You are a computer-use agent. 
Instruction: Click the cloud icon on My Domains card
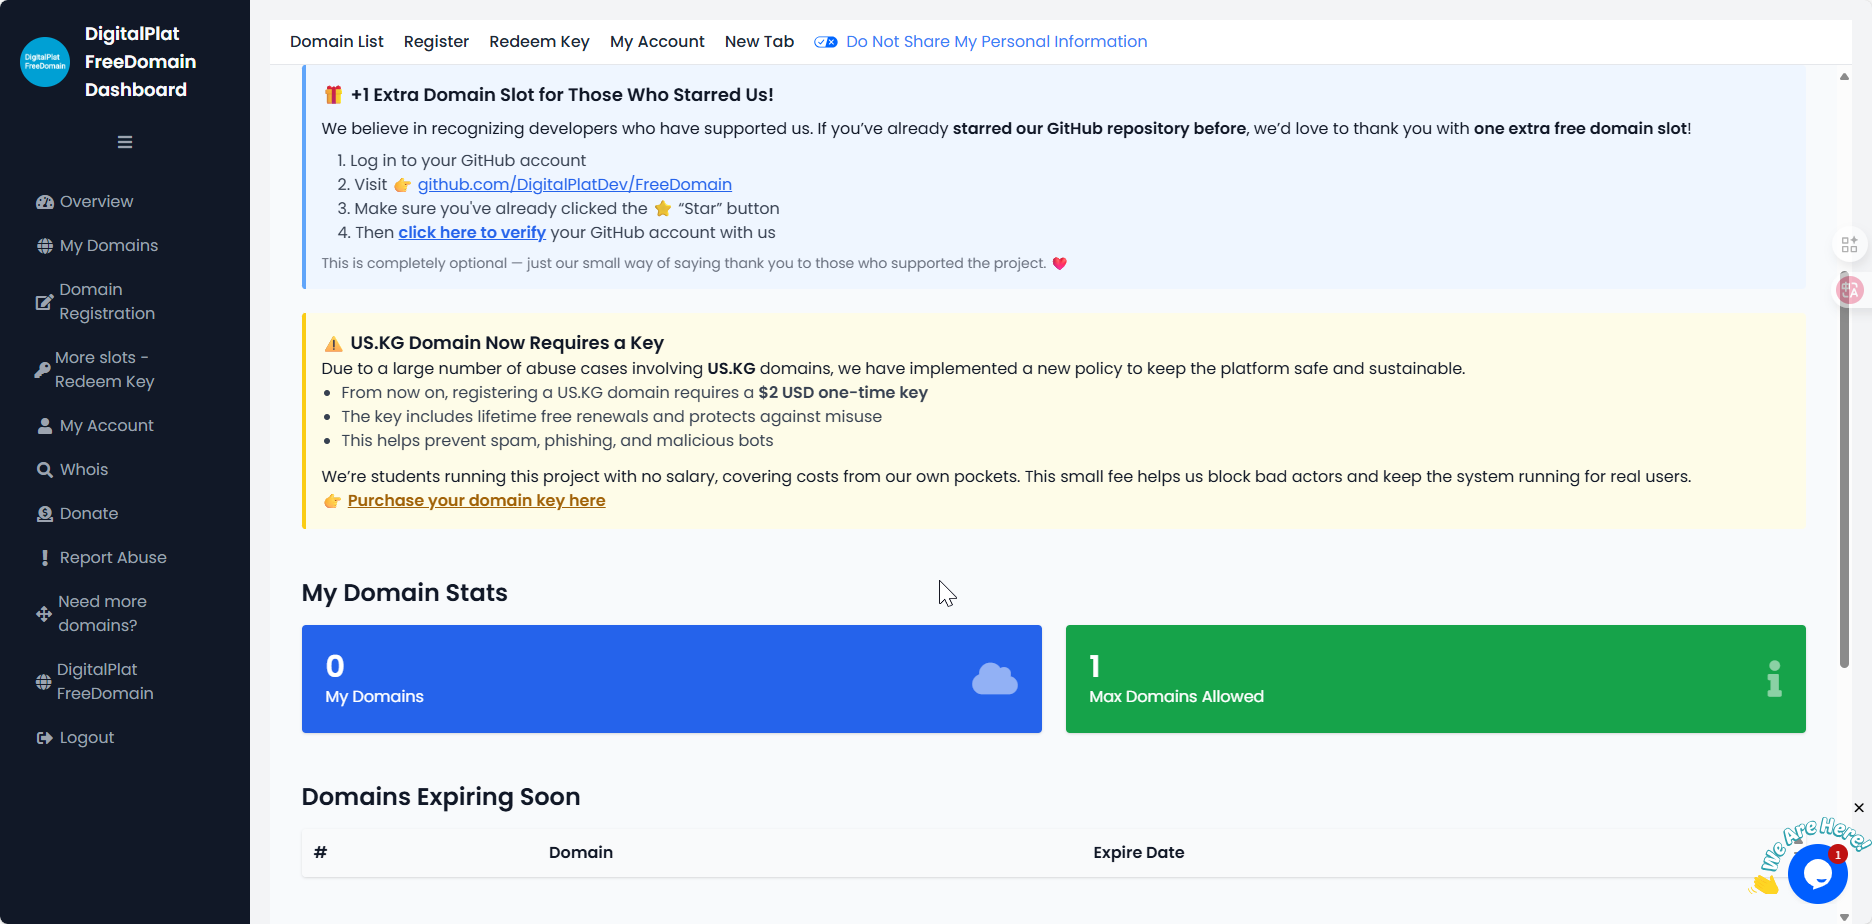pos(995,679)
